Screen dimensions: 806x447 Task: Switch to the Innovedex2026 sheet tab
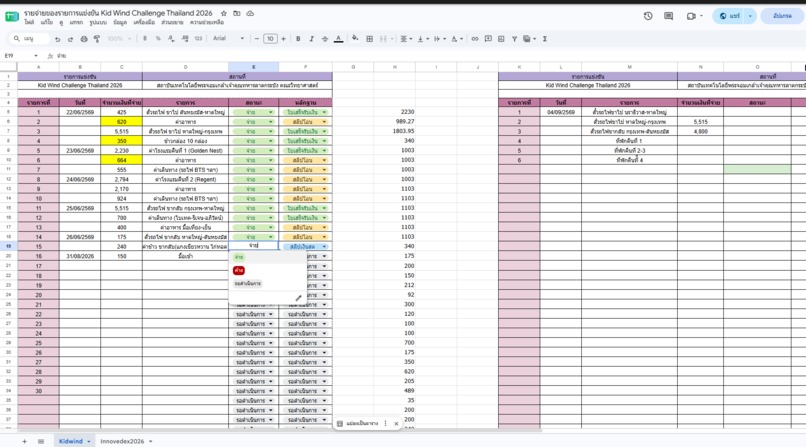122,441
